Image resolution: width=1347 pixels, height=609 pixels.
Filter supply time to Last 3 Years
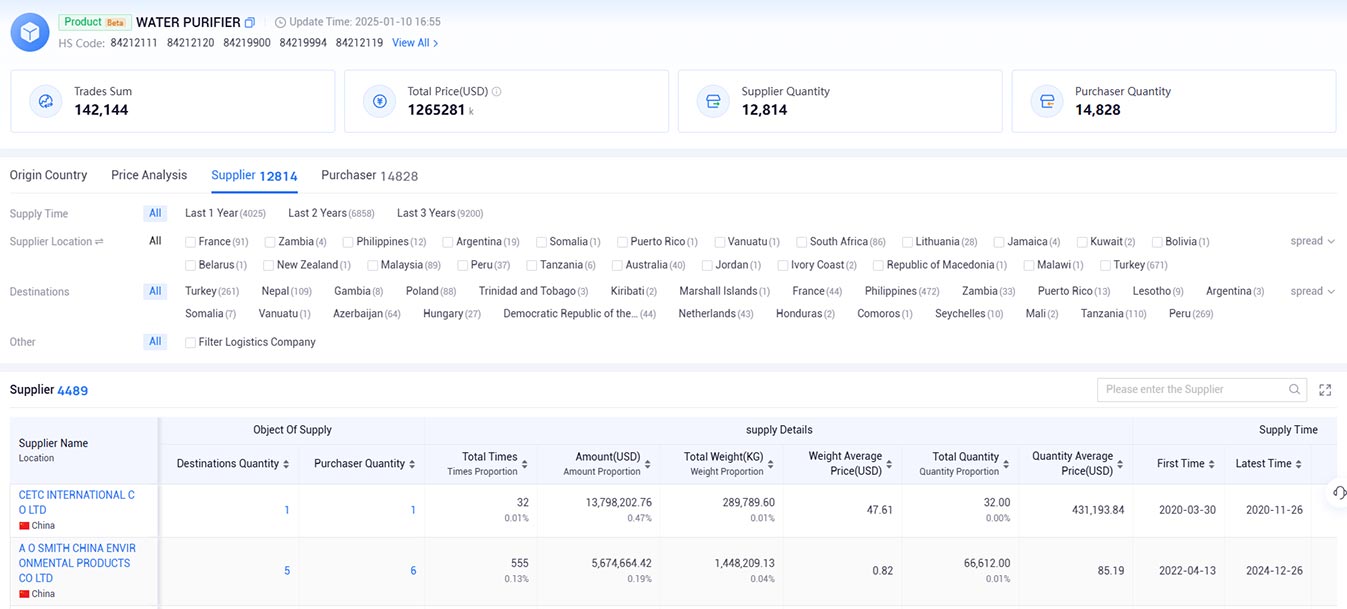[x=440, y=213]
